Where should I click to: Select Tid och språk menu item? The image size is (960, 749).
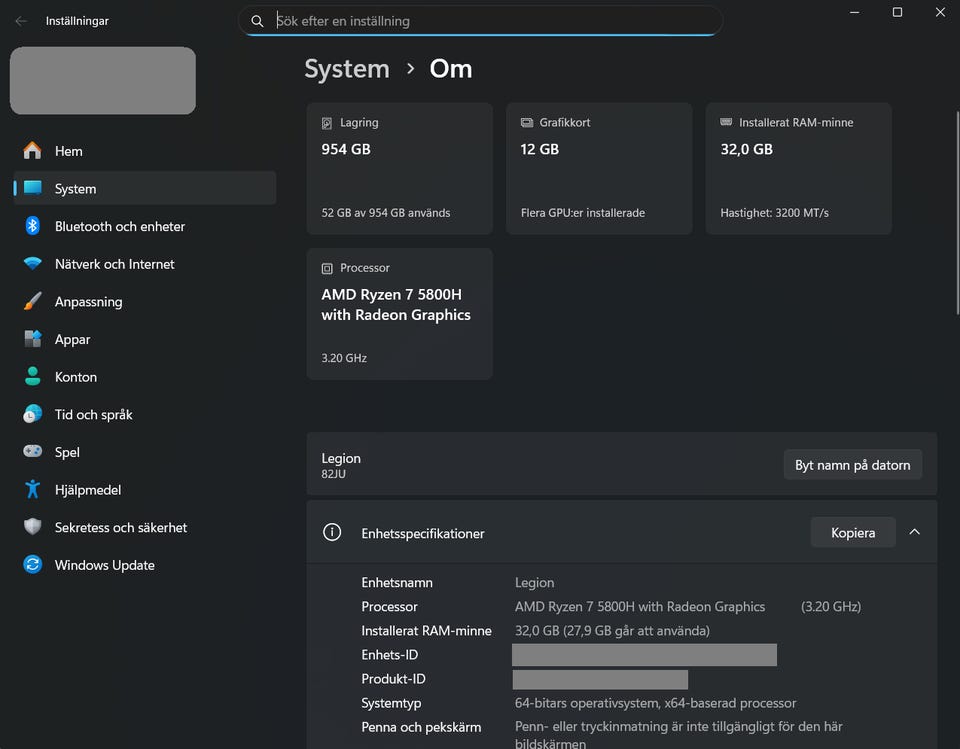[x=93, y=414]
